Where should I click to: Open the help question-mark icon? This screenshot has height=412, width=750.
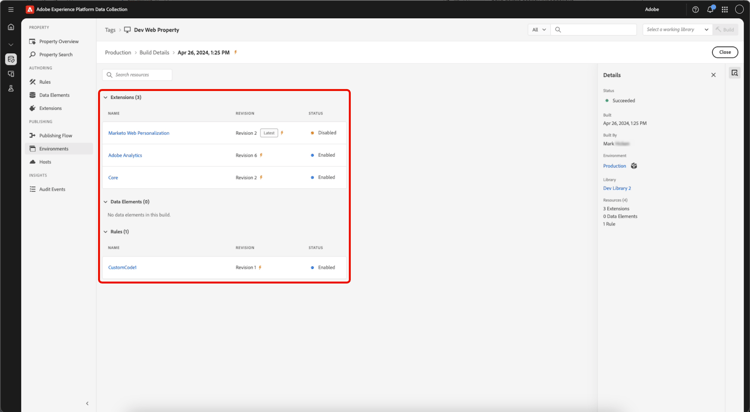pyautogui.click(x=695, y=10)
